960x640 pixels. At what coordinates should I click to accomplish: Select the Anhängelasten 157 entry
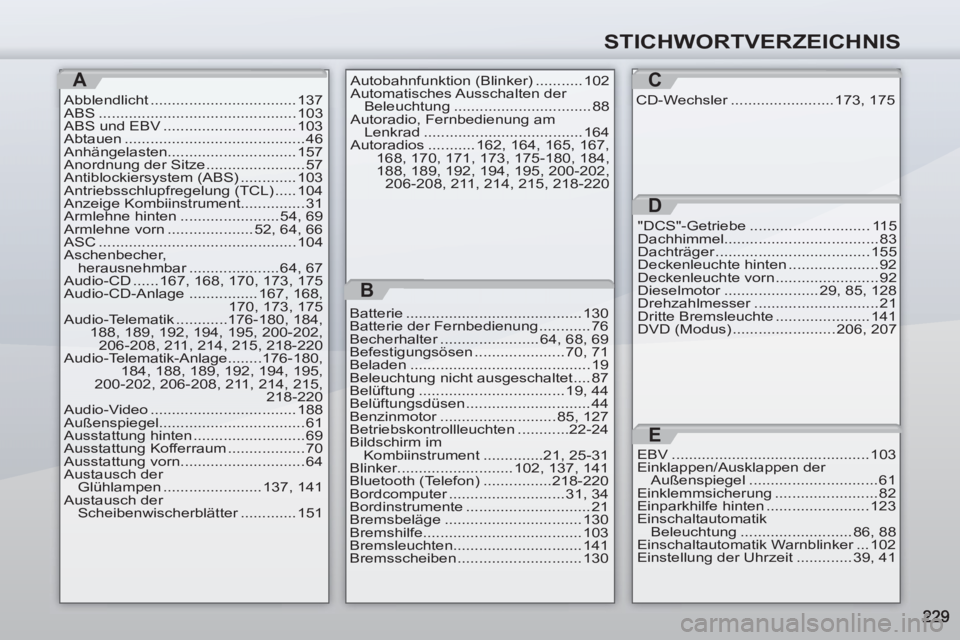pyautogui.click(x=193, y=152)
